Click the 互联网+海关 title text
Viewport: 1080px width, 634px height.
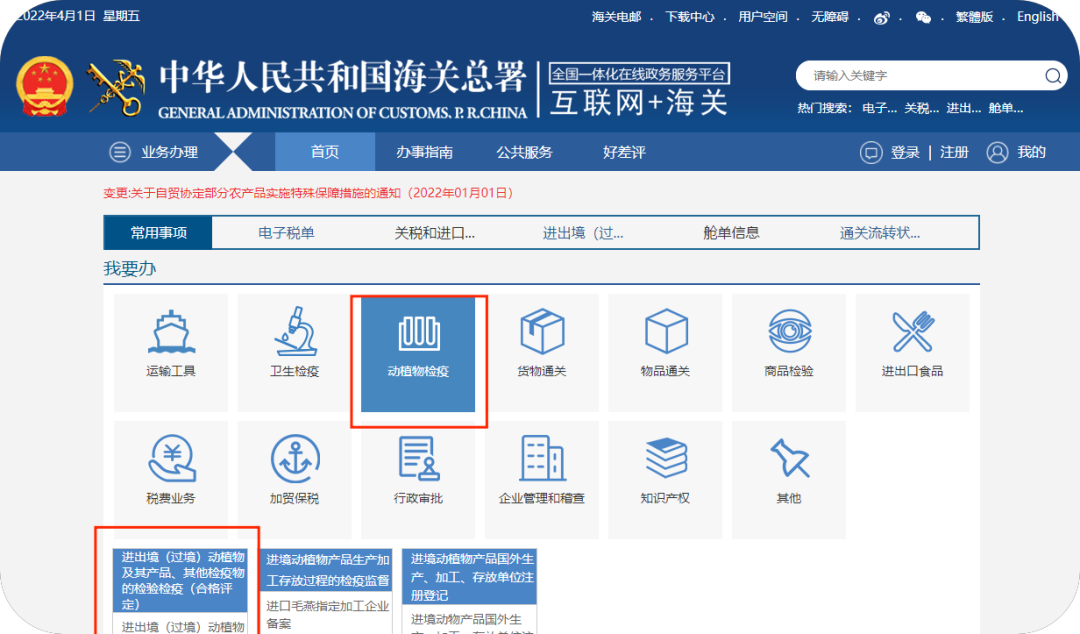639,103
